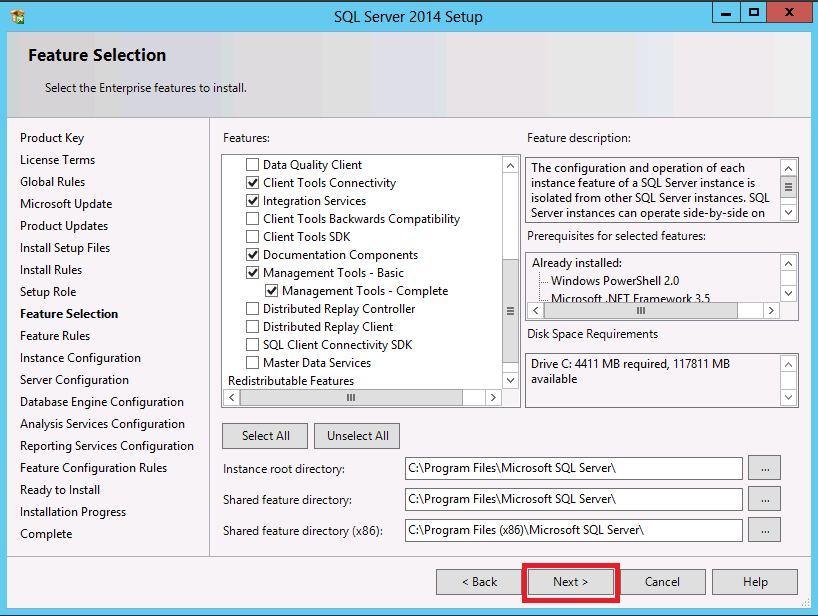Screen dimensions: 818x616
Task: Click the Setup Role step
Action: [48, 292]
